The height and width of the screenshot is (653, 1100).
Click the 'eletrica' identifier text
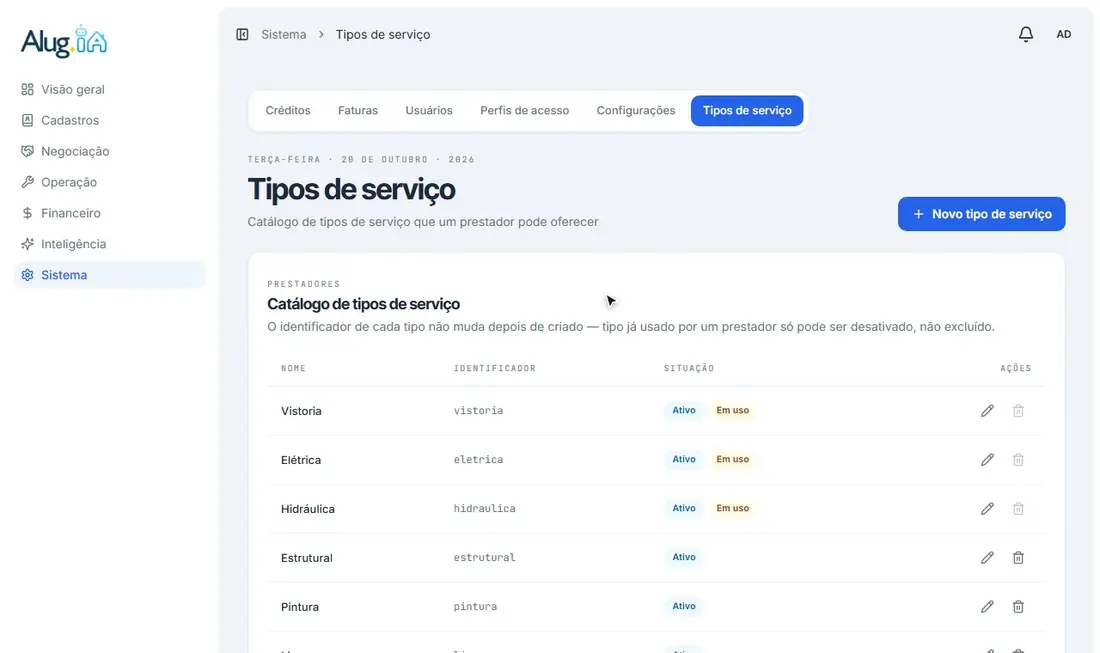[478, 459]
